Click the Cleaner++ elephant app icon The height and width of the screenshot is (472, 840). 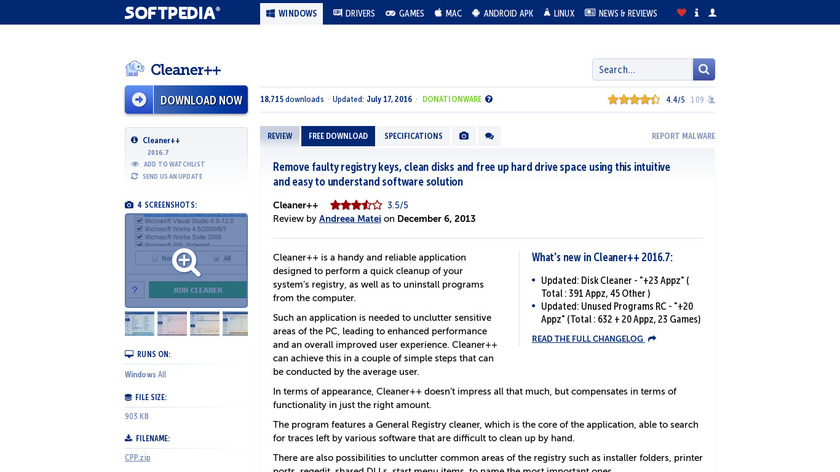[x=134, y=69]
